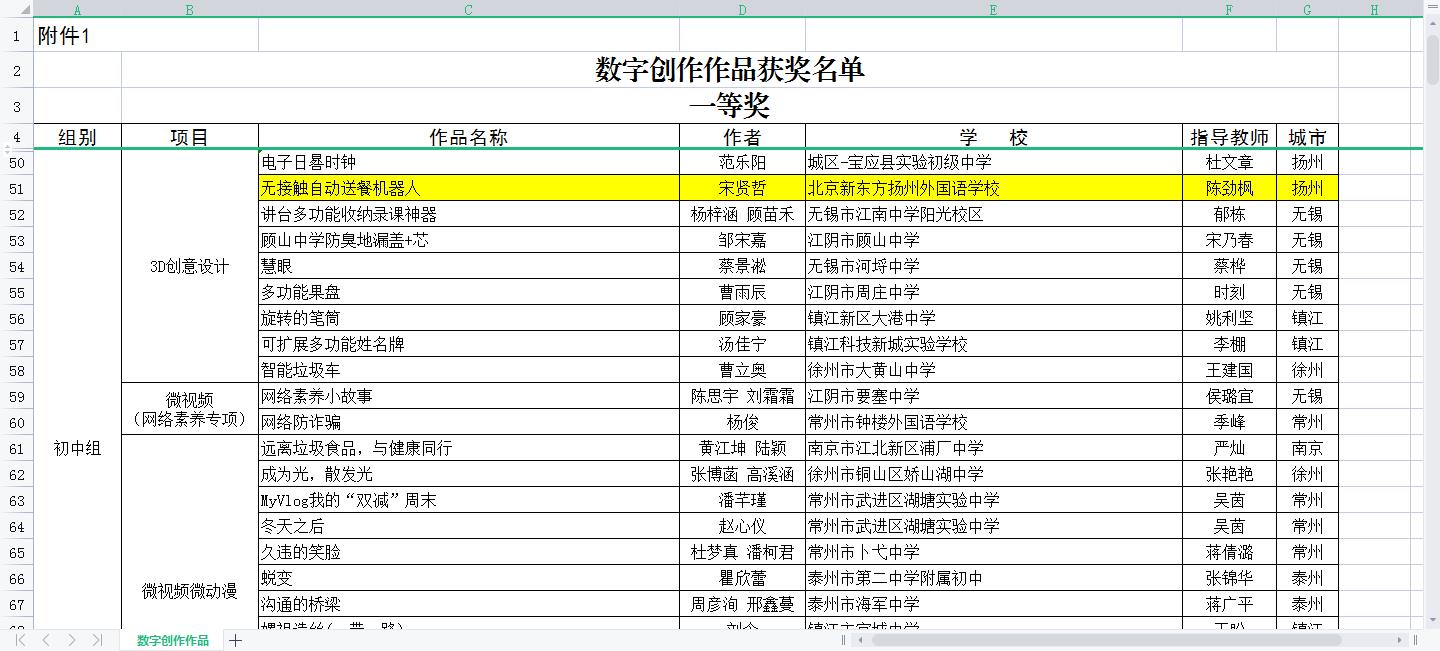Select column A header
Image resolution: width=1440 pixels, height=651 pixels.
click(x=78, y=9)
